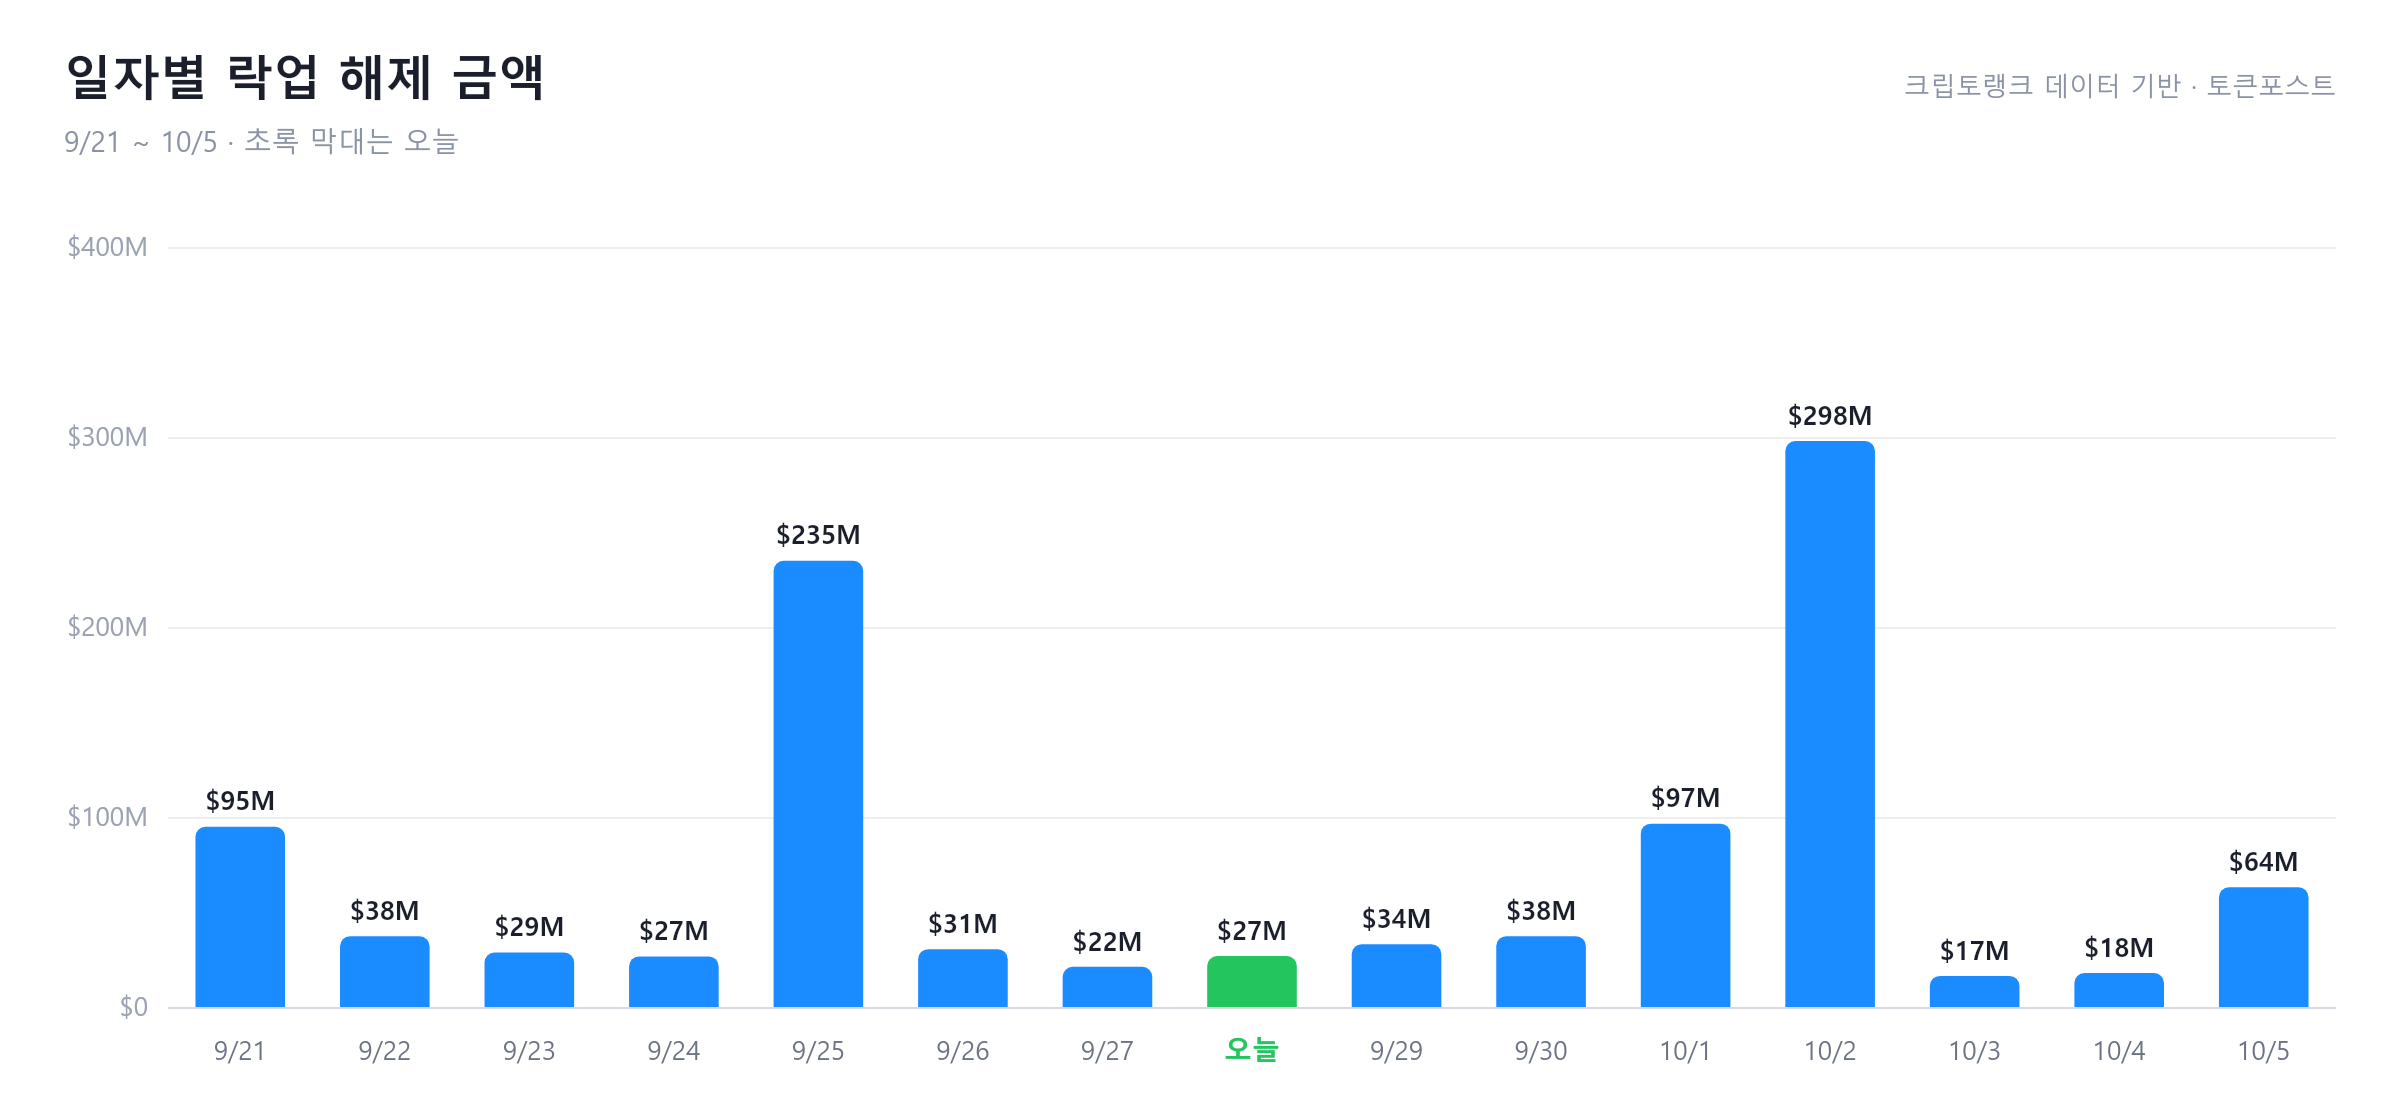This screenshot has width=2400, height=1120.
Task: Click the chart title 일자별 락업 해제 금액
Action: 305,77
